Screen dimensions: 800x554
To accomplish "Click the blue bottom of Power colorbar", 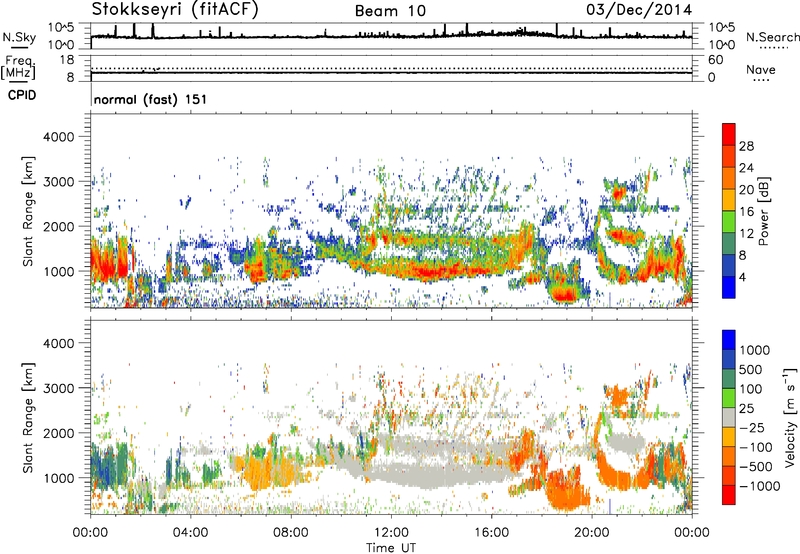I will click(x=729, y=287).
